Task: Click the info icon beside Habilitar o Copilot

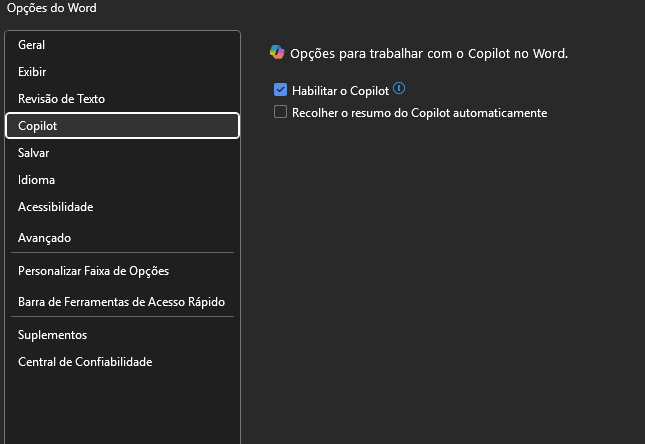Action: click(x=399, y=88)
